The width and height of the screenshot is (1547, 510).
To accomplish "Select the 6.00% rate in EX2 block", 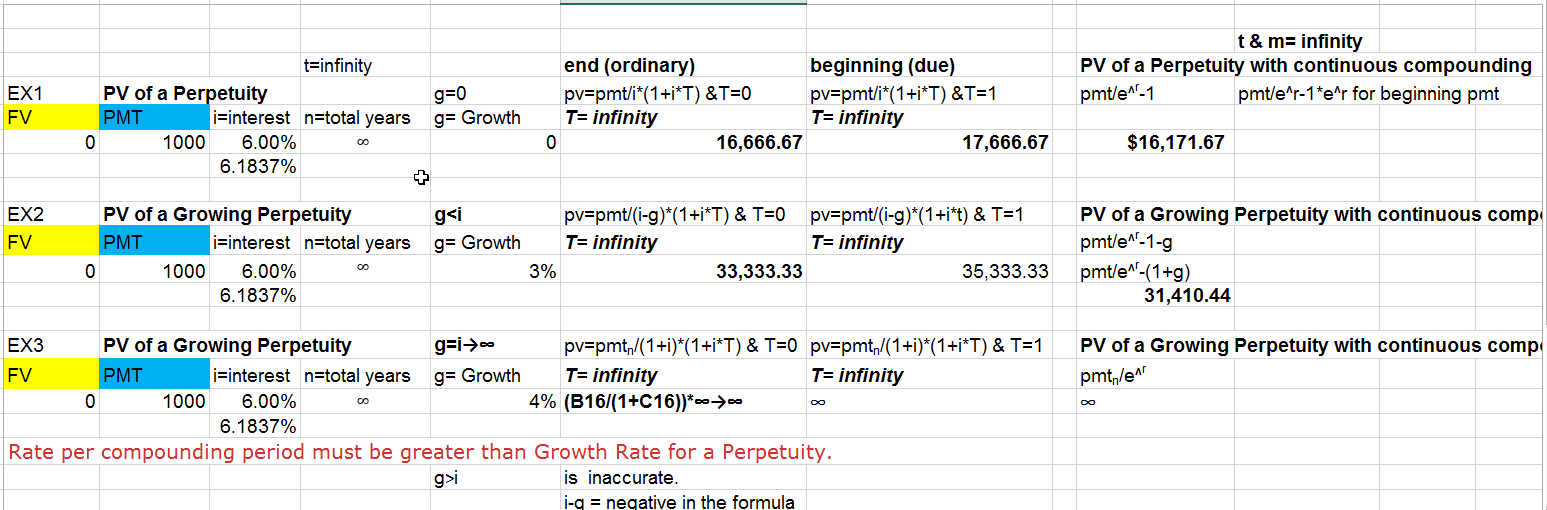I will (255, 270).
